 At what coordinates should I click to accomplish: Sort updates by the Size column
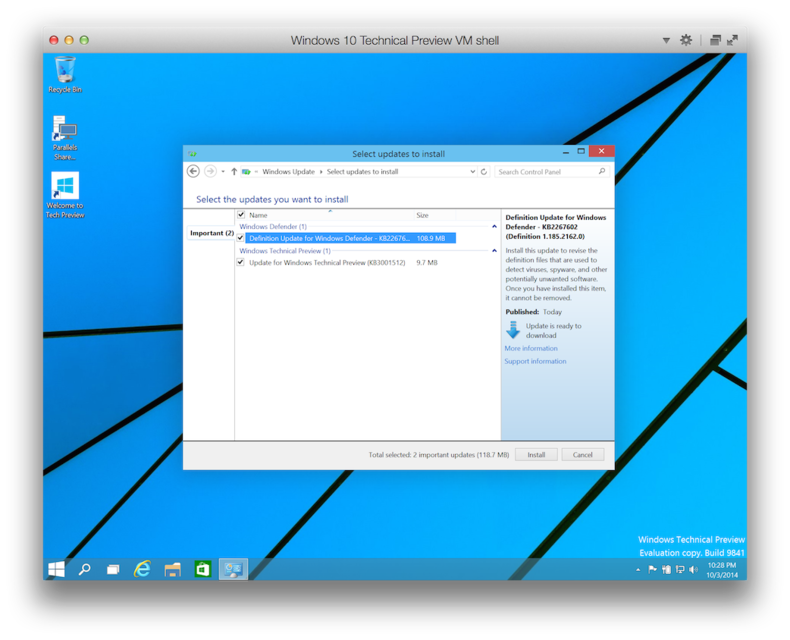click(422, 215)
